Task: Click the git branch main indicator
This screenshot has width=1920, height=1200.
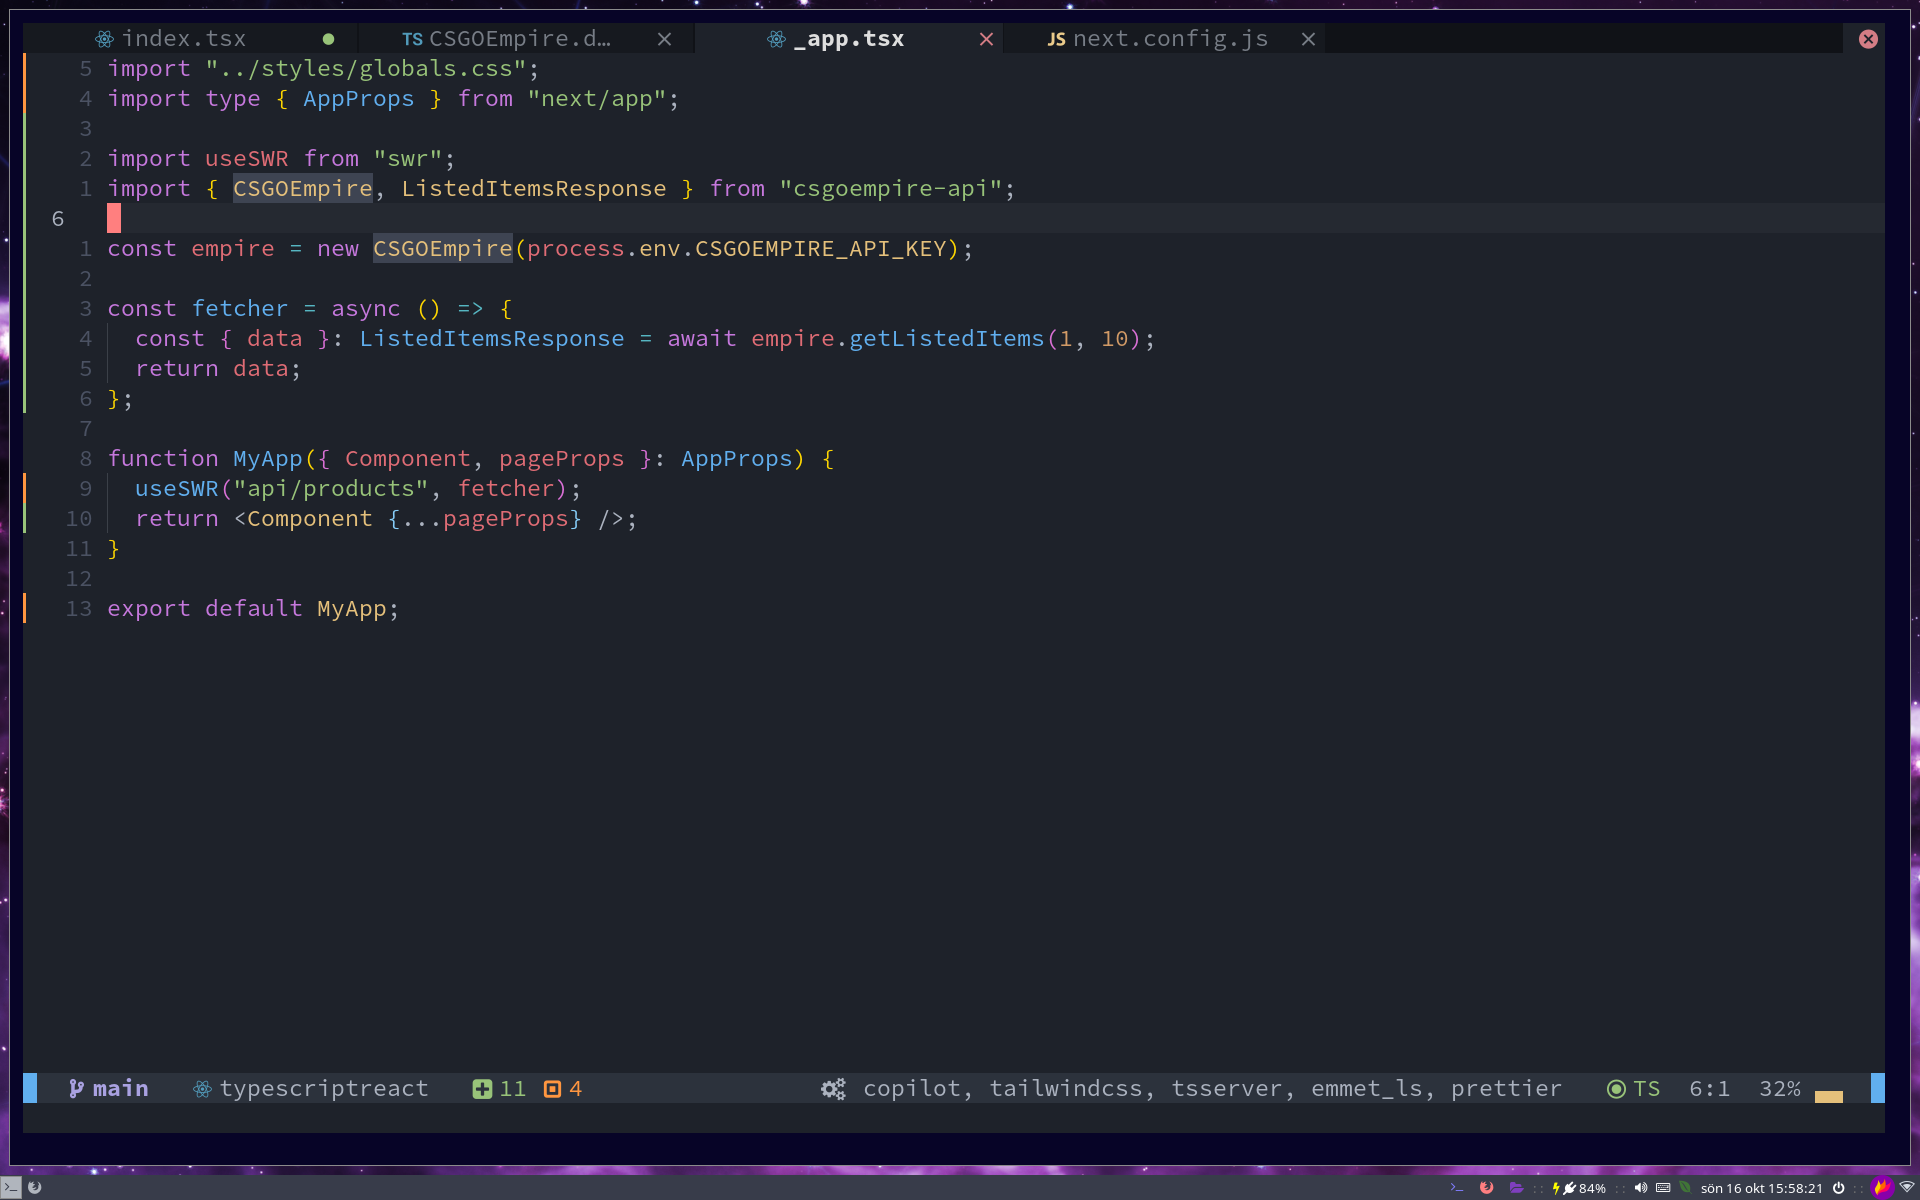Action: (108, 1088)
